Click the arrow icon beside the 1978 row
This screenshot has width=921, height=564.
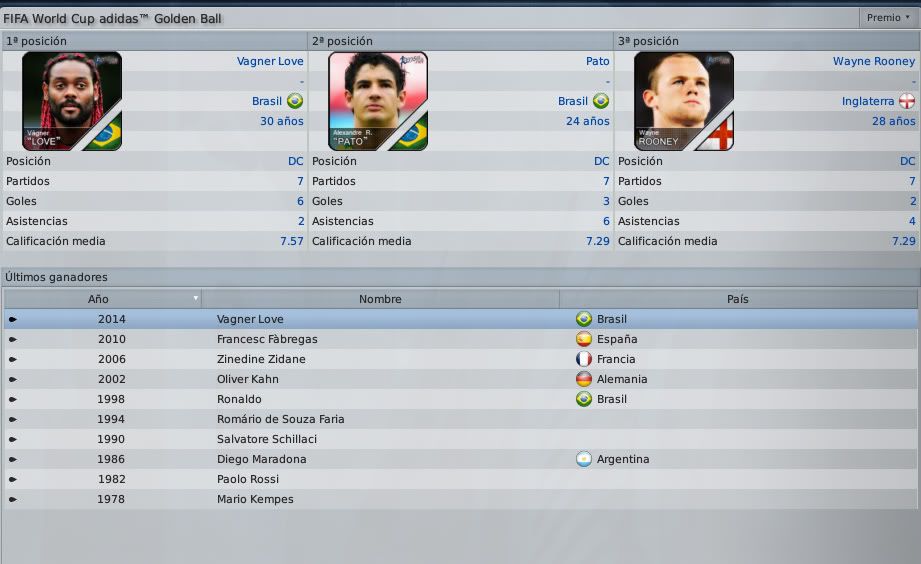point(13,499)
